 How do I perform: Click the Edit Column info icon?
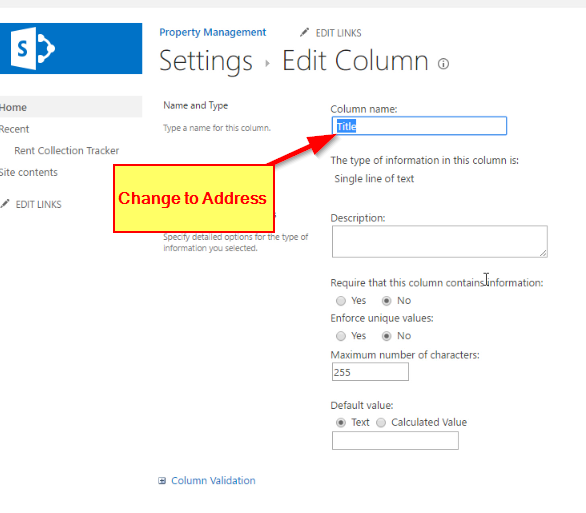point(443,64)
